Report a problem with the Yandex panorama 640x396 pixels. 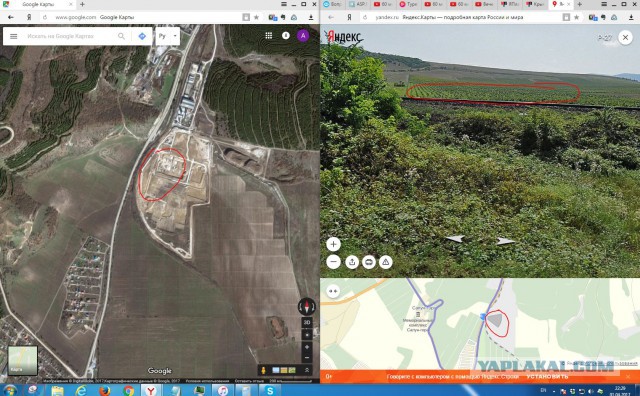pos(386,262)
